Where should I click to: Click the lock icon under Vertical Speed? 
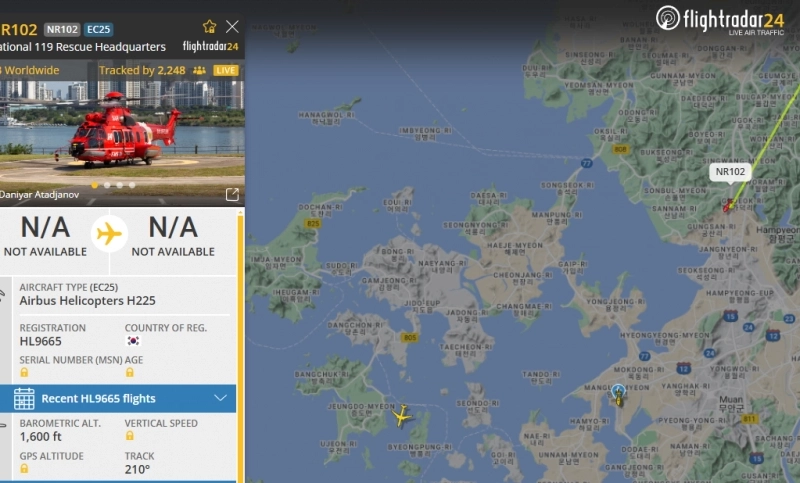click(x=130, y=436)
